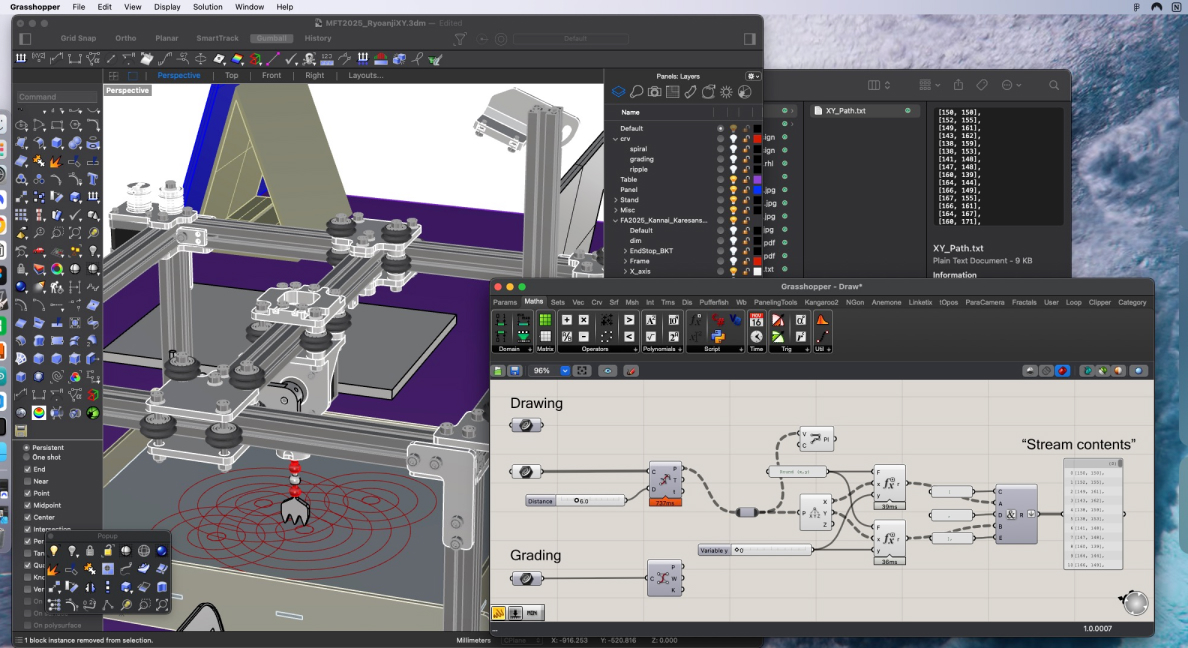Hide the Table layer using its lightbulb

click(733, 180)
